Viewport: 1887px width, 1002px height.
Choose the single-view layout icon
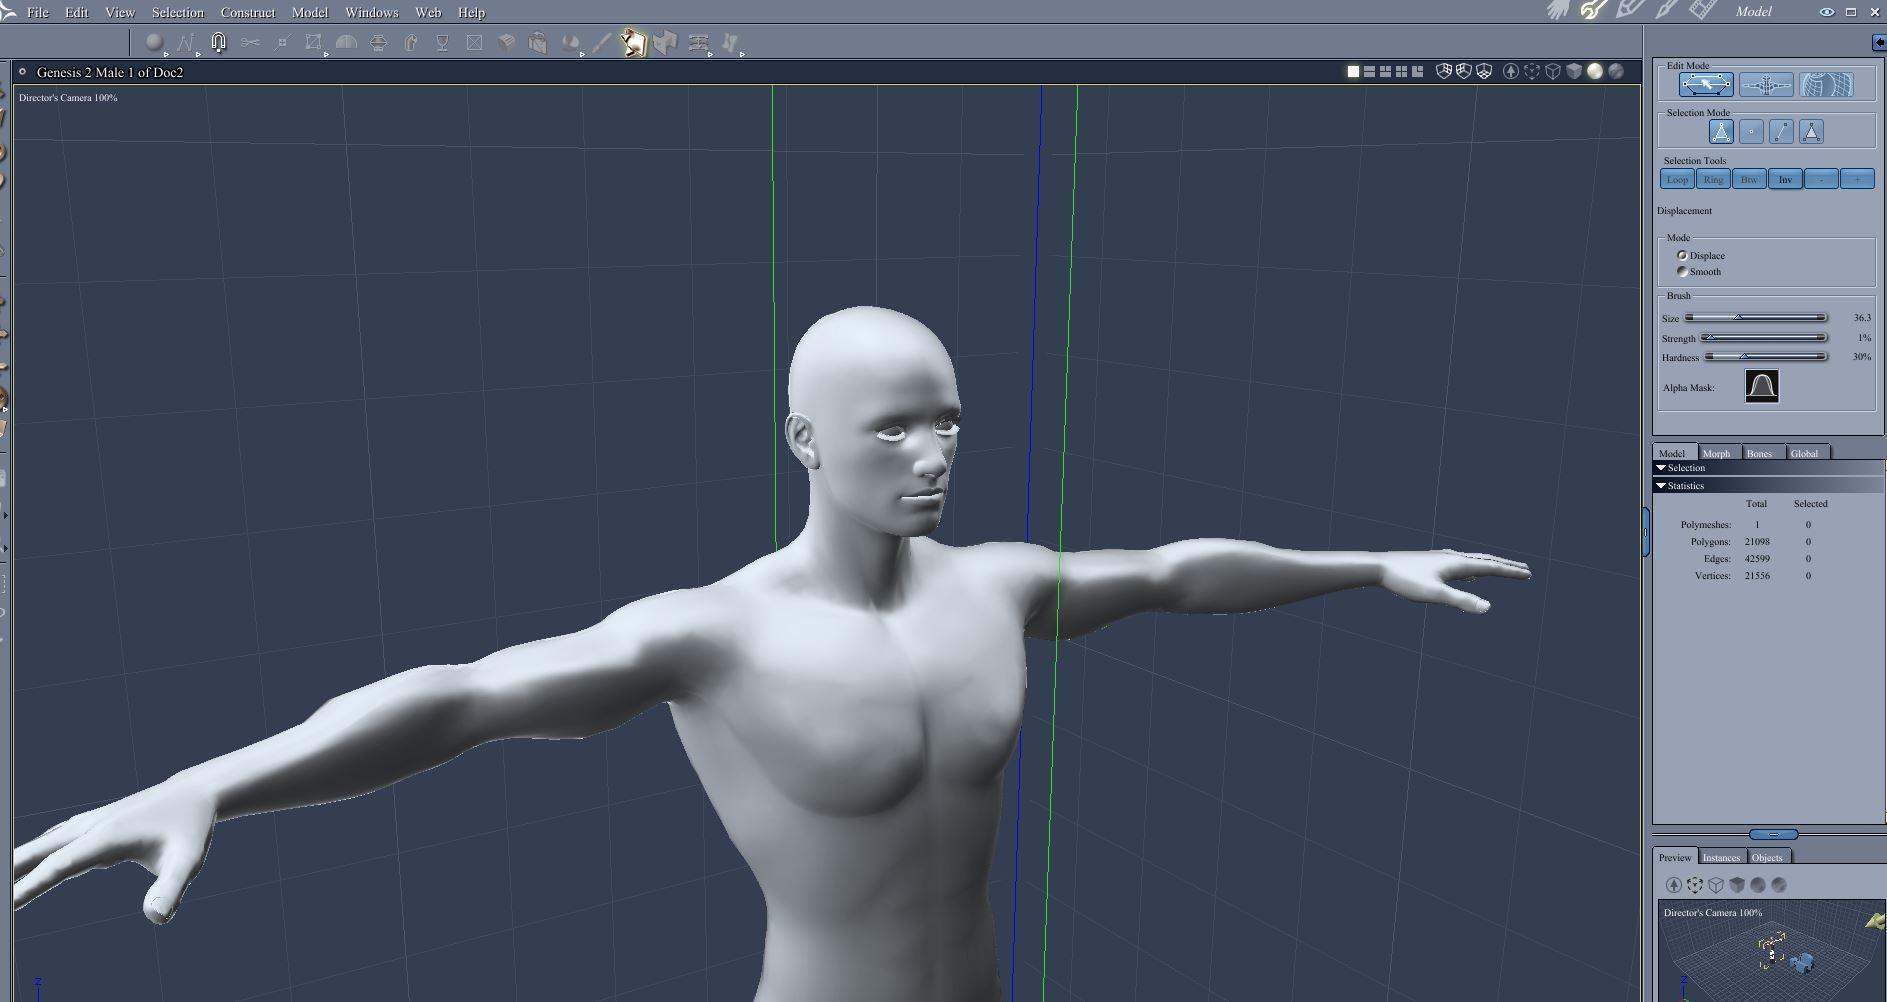coord(1353,71)
